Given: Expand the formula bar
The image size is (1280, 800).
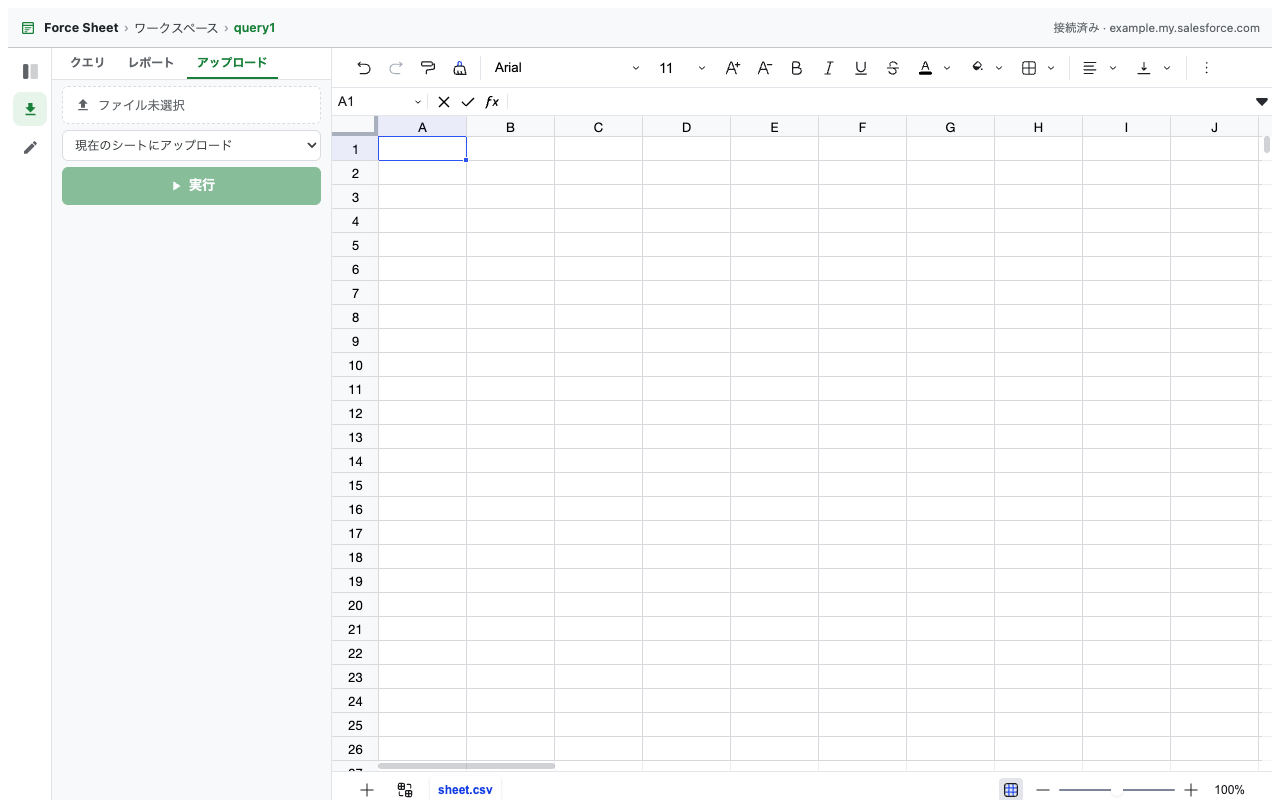Looking at the screenshot, I should pos(1262,102).
